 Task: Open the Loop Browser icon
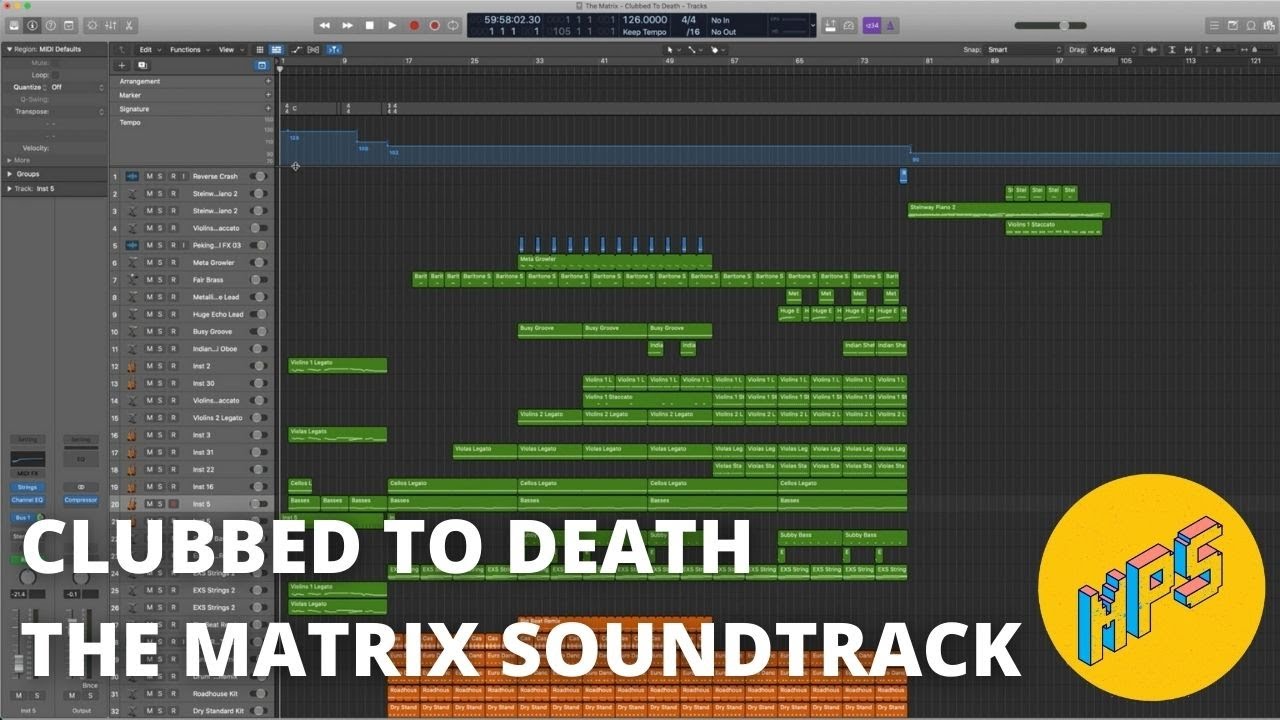pos(1250,25)
